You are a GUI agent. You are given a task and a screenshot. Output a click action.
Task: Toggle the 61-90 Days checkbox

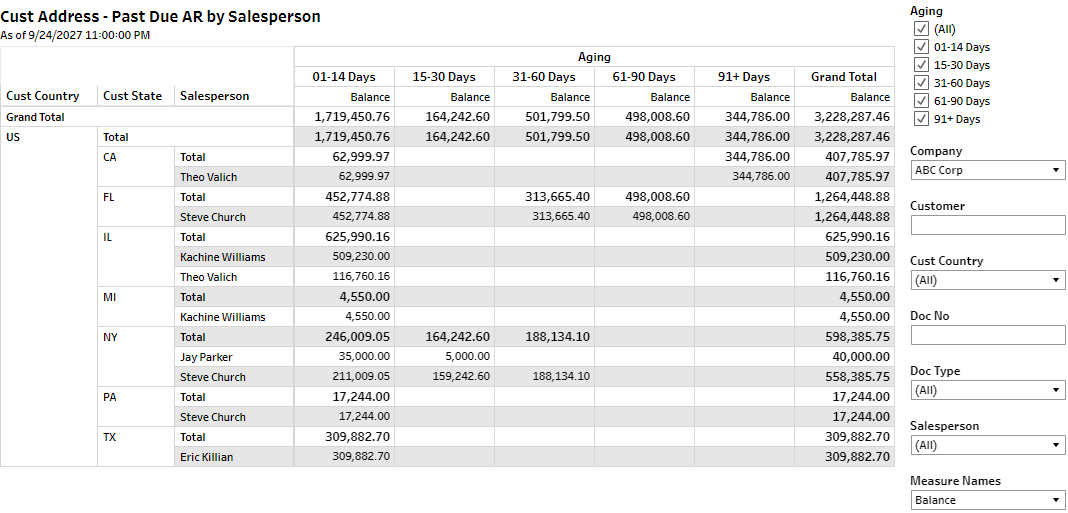(921, 101)
